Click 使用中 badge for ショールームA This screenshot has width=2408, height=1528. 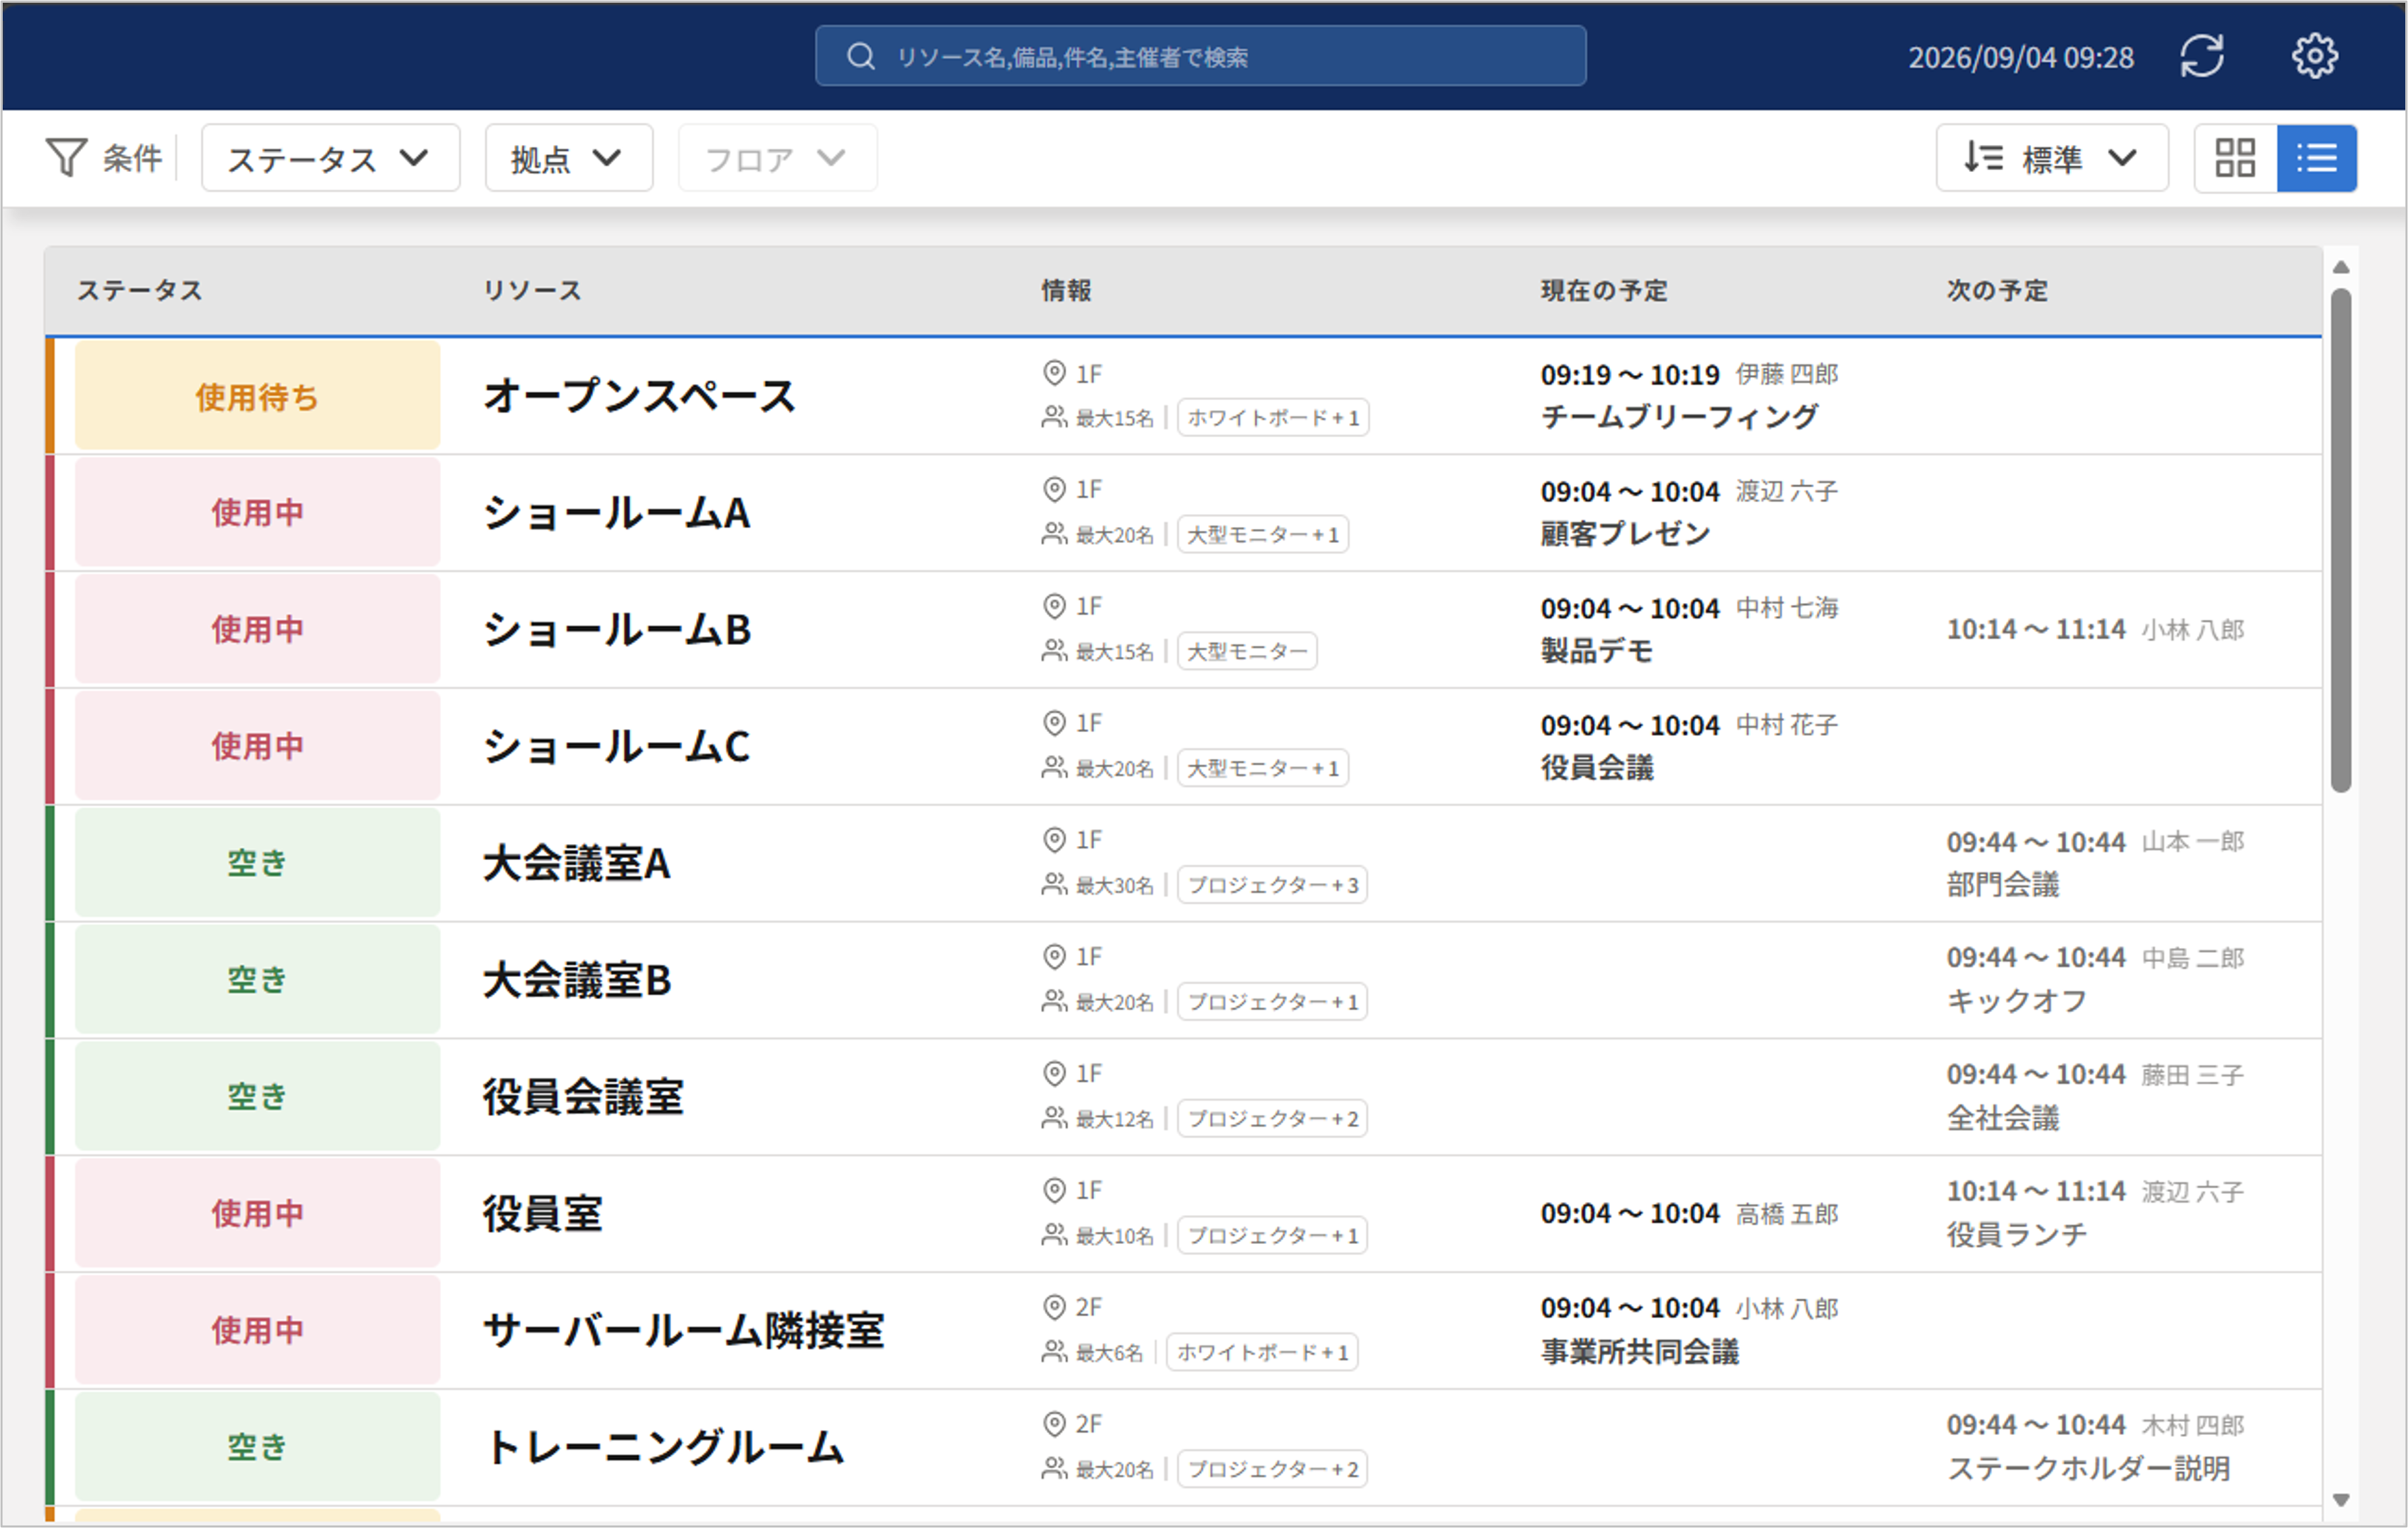coord(257,512)
